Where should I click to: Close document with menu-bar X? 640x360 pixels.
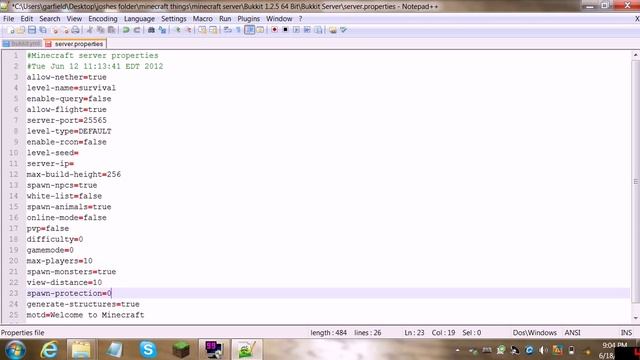[x=637, y=19]
